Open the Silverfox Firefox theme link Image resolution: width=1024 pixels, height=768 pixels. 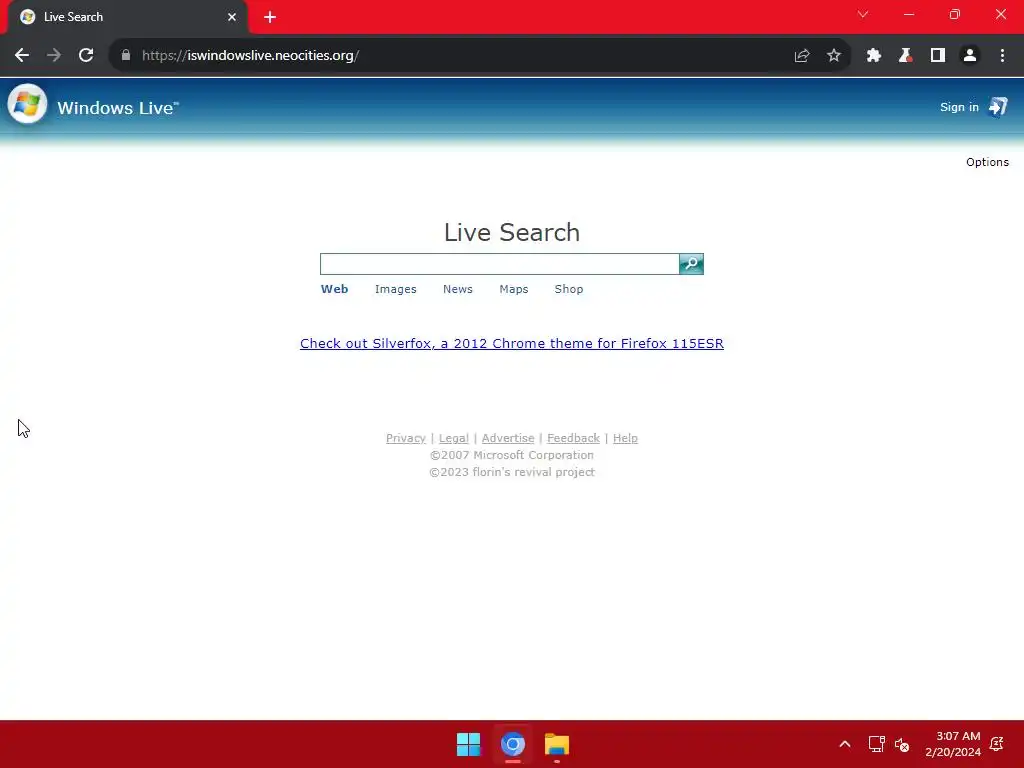pyautogui.click(x=512, y=344)
